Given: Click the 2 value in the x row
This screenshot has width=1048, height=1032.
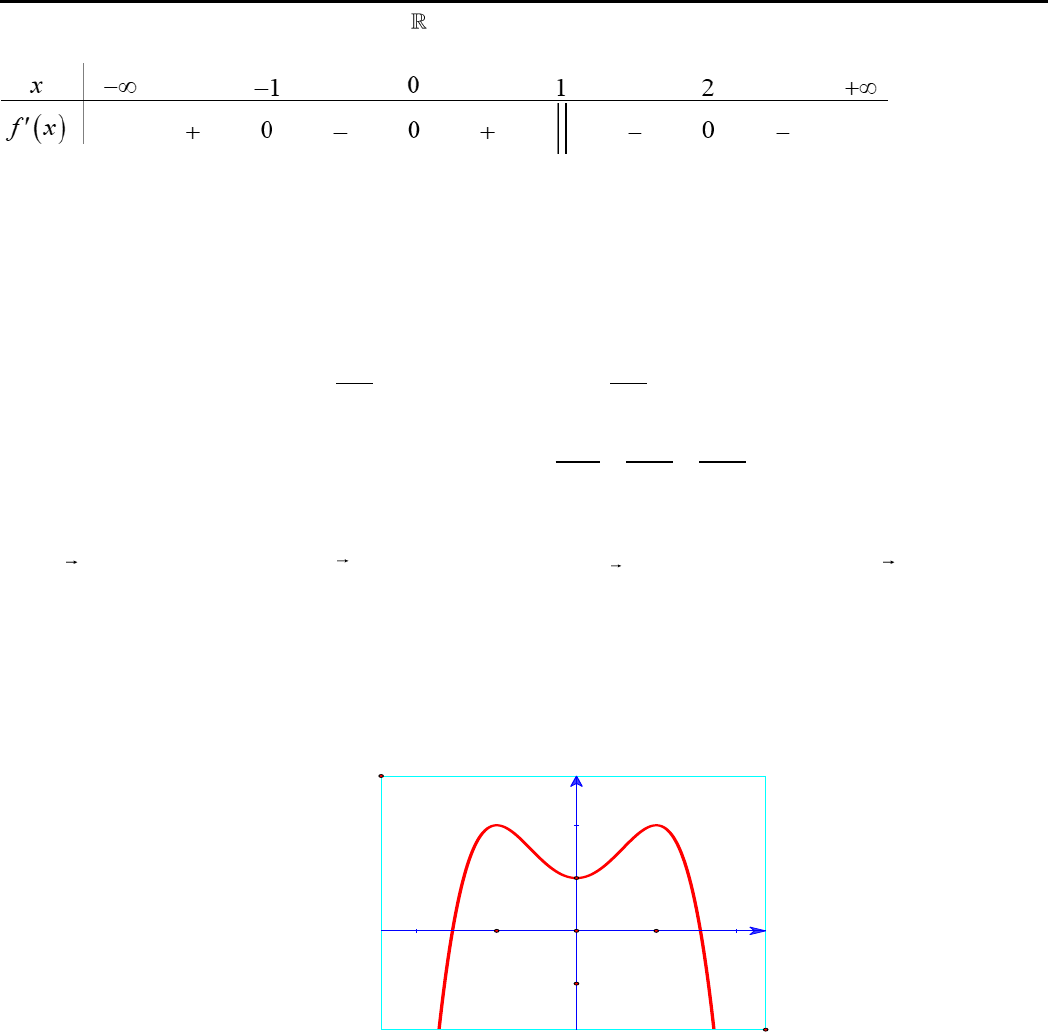Looking at the screenshot, I should (x=707, y=88).
